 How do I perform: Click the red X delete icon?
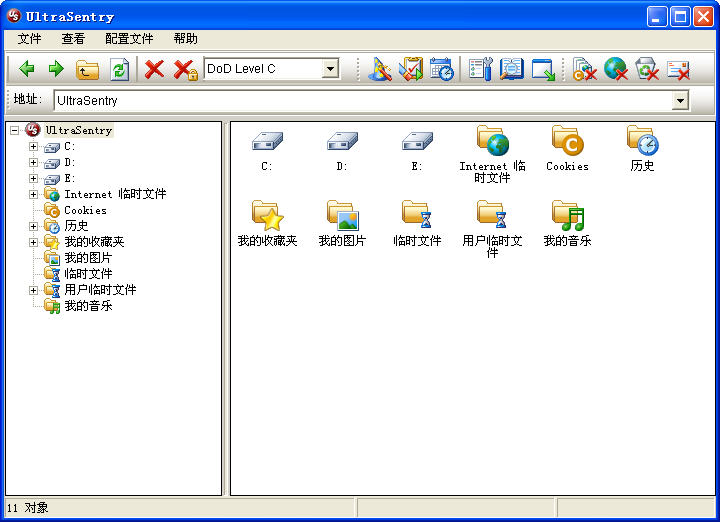pyautogui.click(x=154, y=69)
